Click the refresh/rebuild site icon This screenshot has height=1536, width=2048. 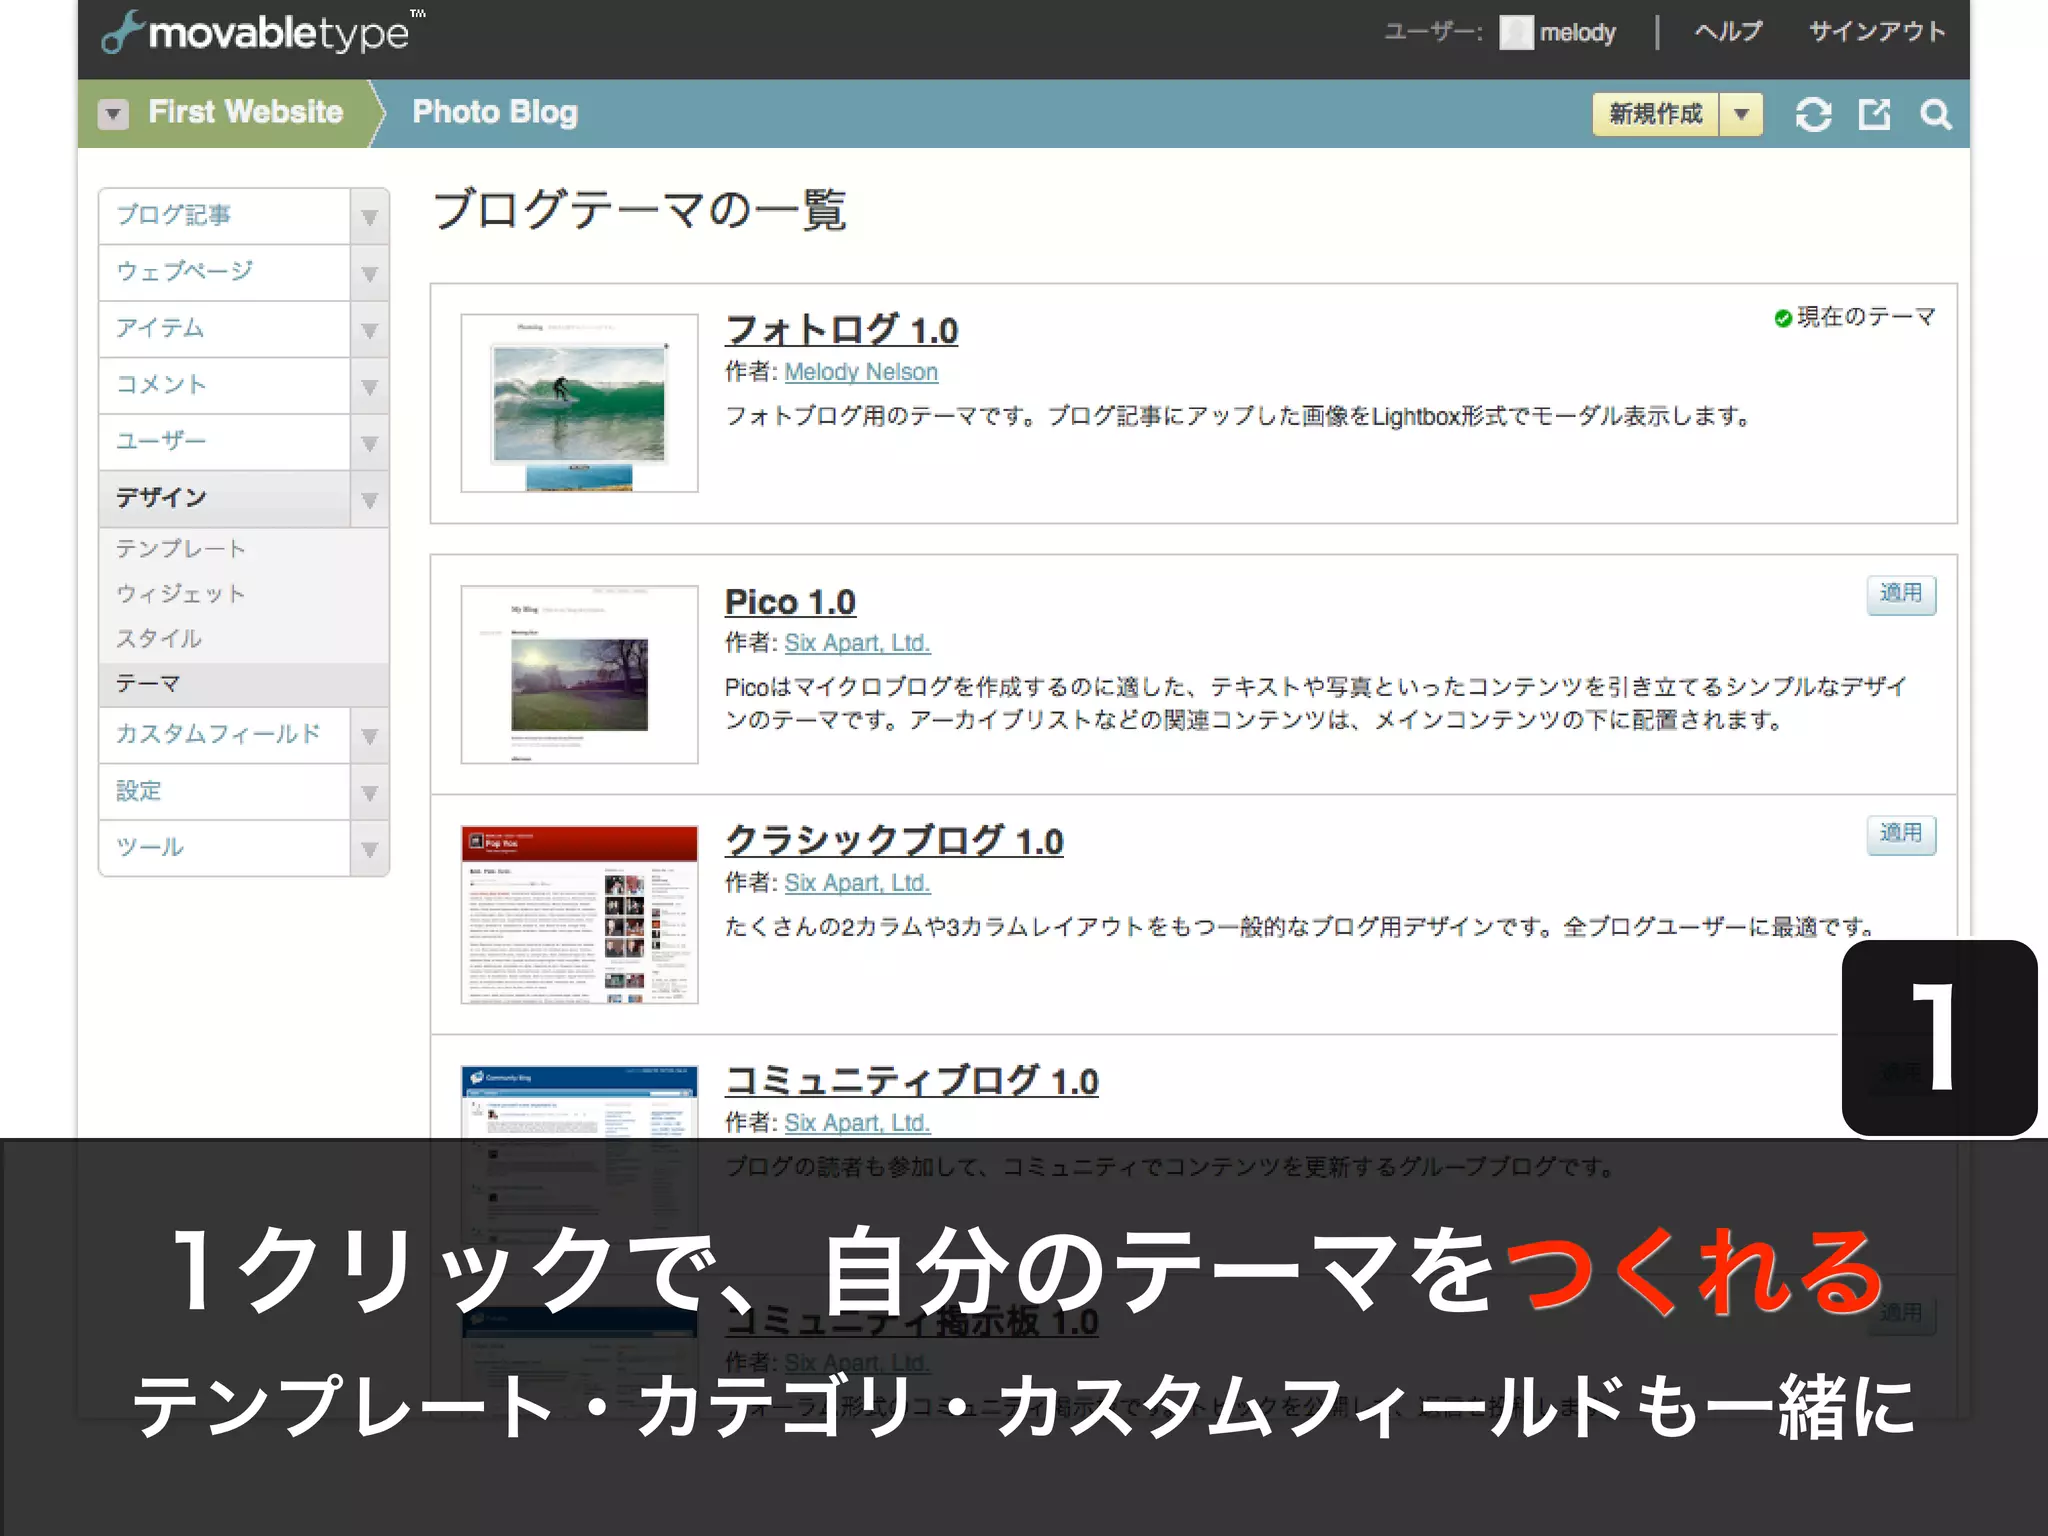click(1813, 114)
